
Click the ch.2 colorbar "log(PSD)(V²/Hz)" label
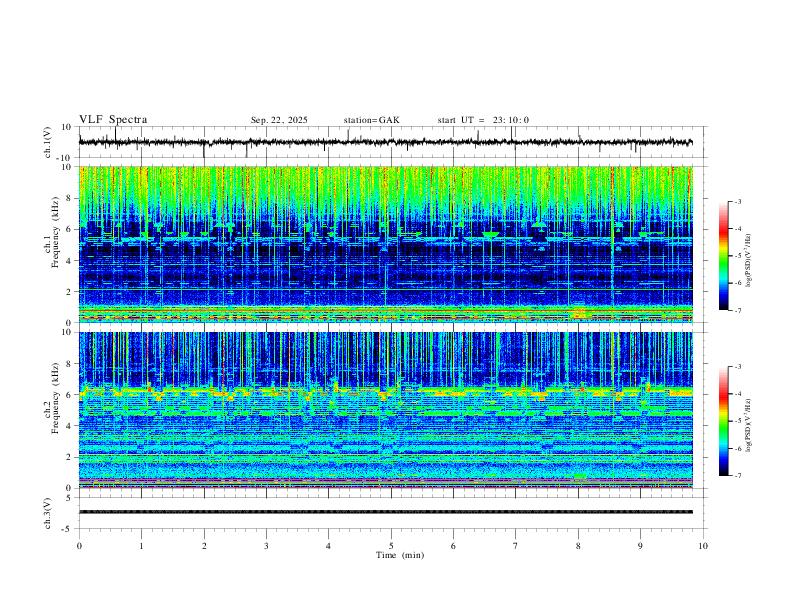click(x=748, y=425)
